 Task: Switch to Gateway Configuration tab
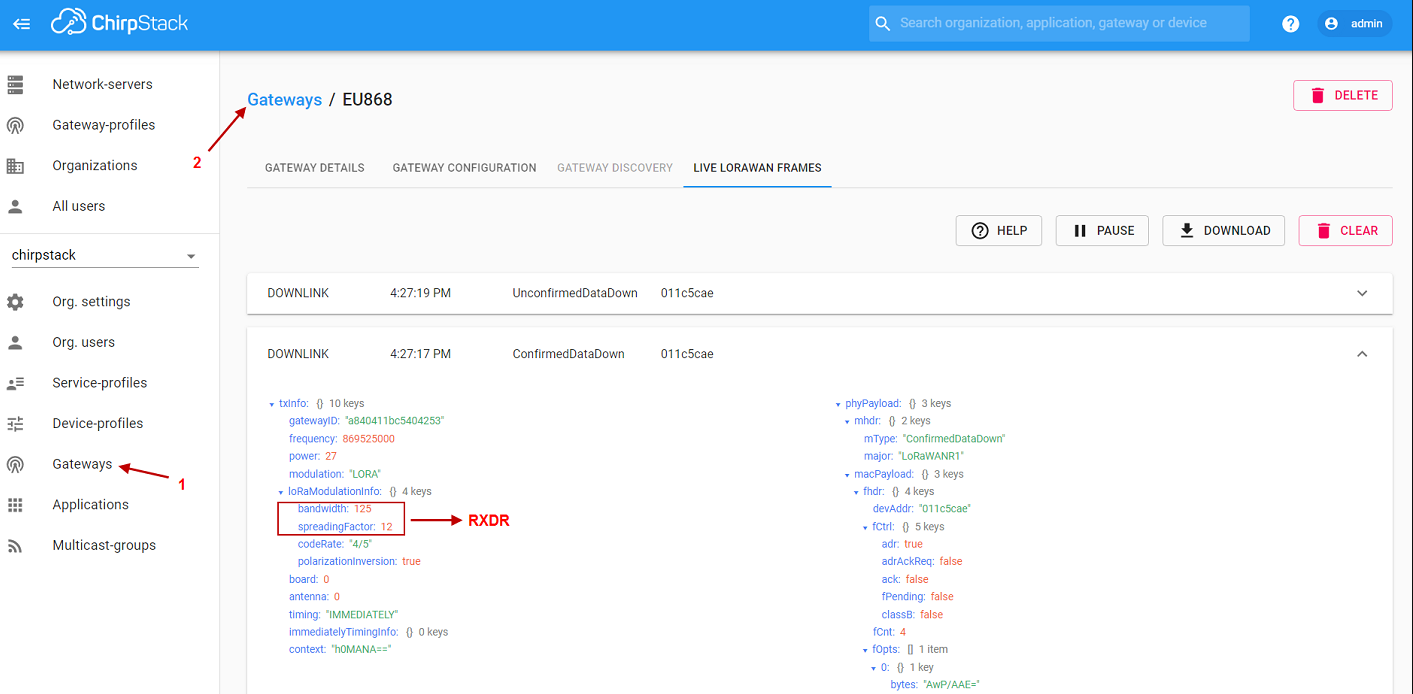pos(465,168)
